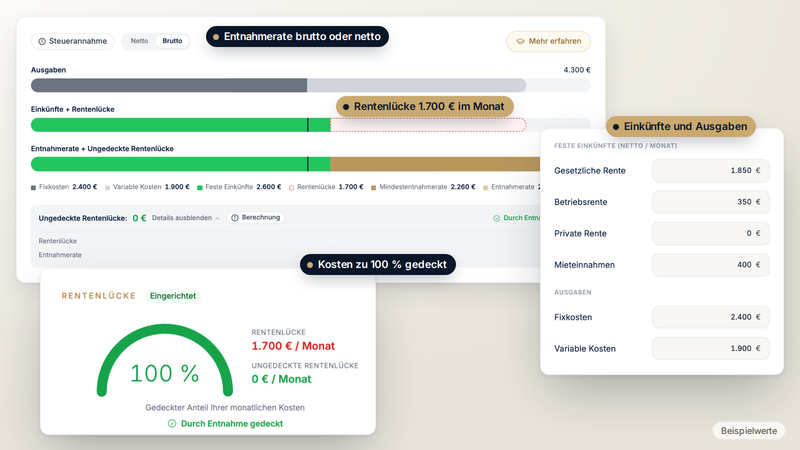Edit the Variable Kosten input field

[710, 348]
